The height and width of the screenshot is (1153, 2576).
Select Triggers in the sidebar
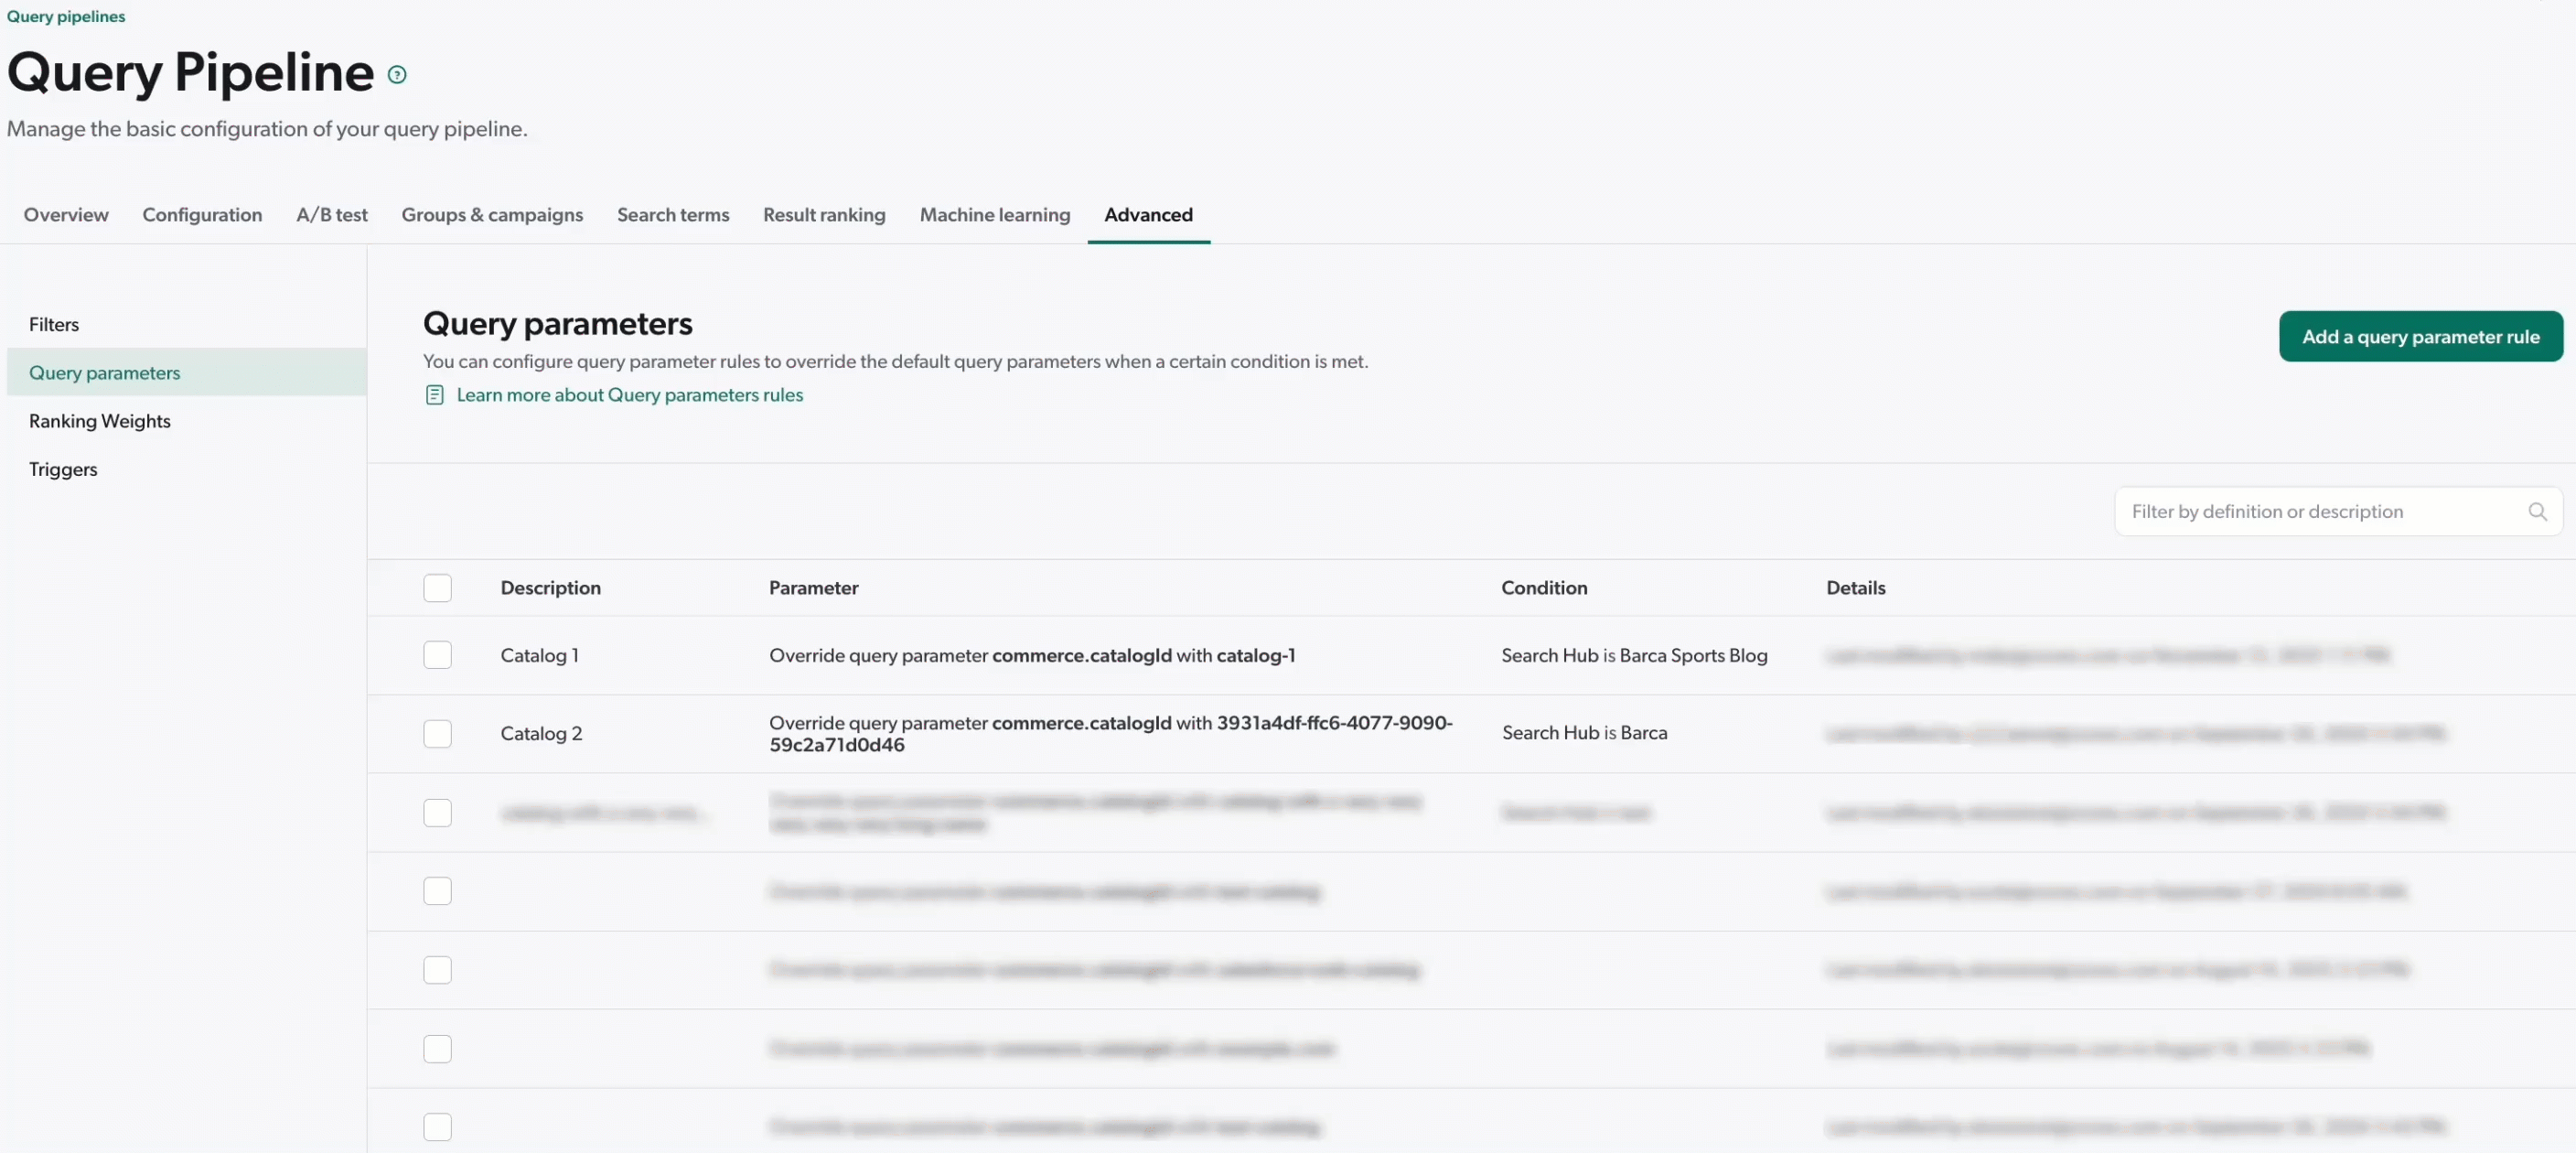(x=63, y=468)
